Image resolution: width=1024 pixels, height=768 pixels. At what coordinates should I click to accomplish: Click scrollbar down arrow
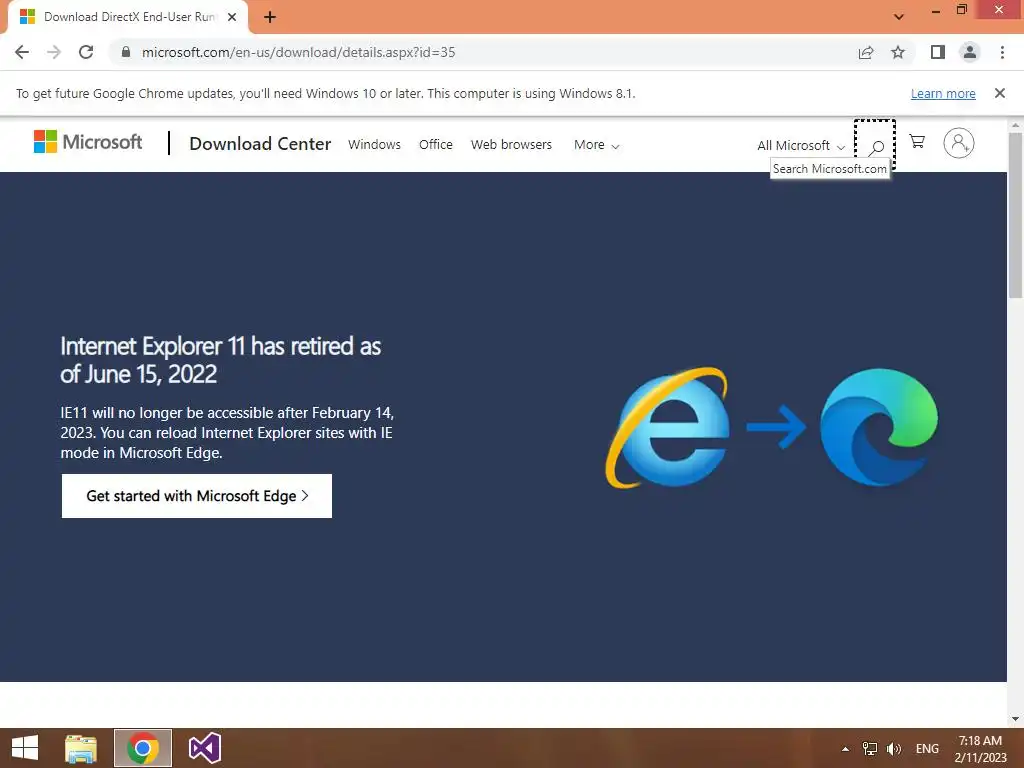coord(1016,719)
